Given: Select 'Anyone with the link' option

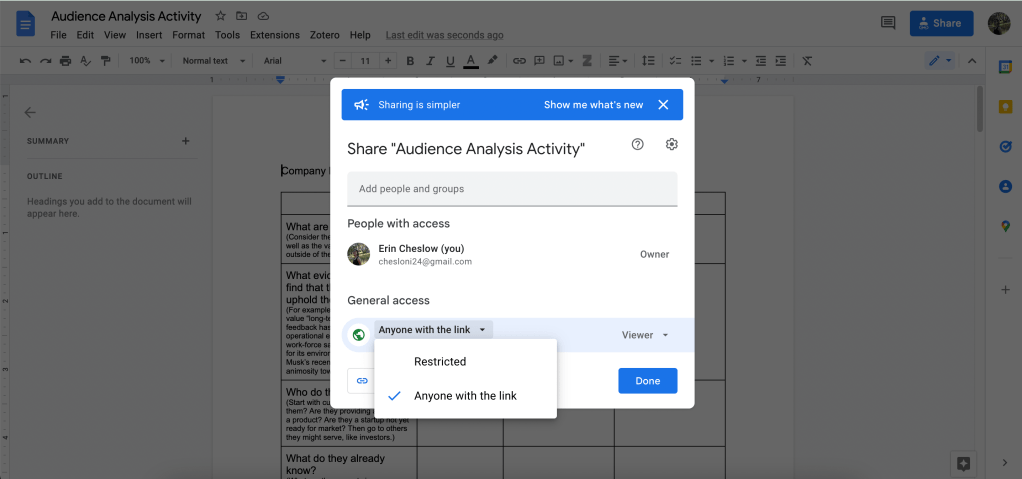Looking at the screenshot, I should [465, 396].
